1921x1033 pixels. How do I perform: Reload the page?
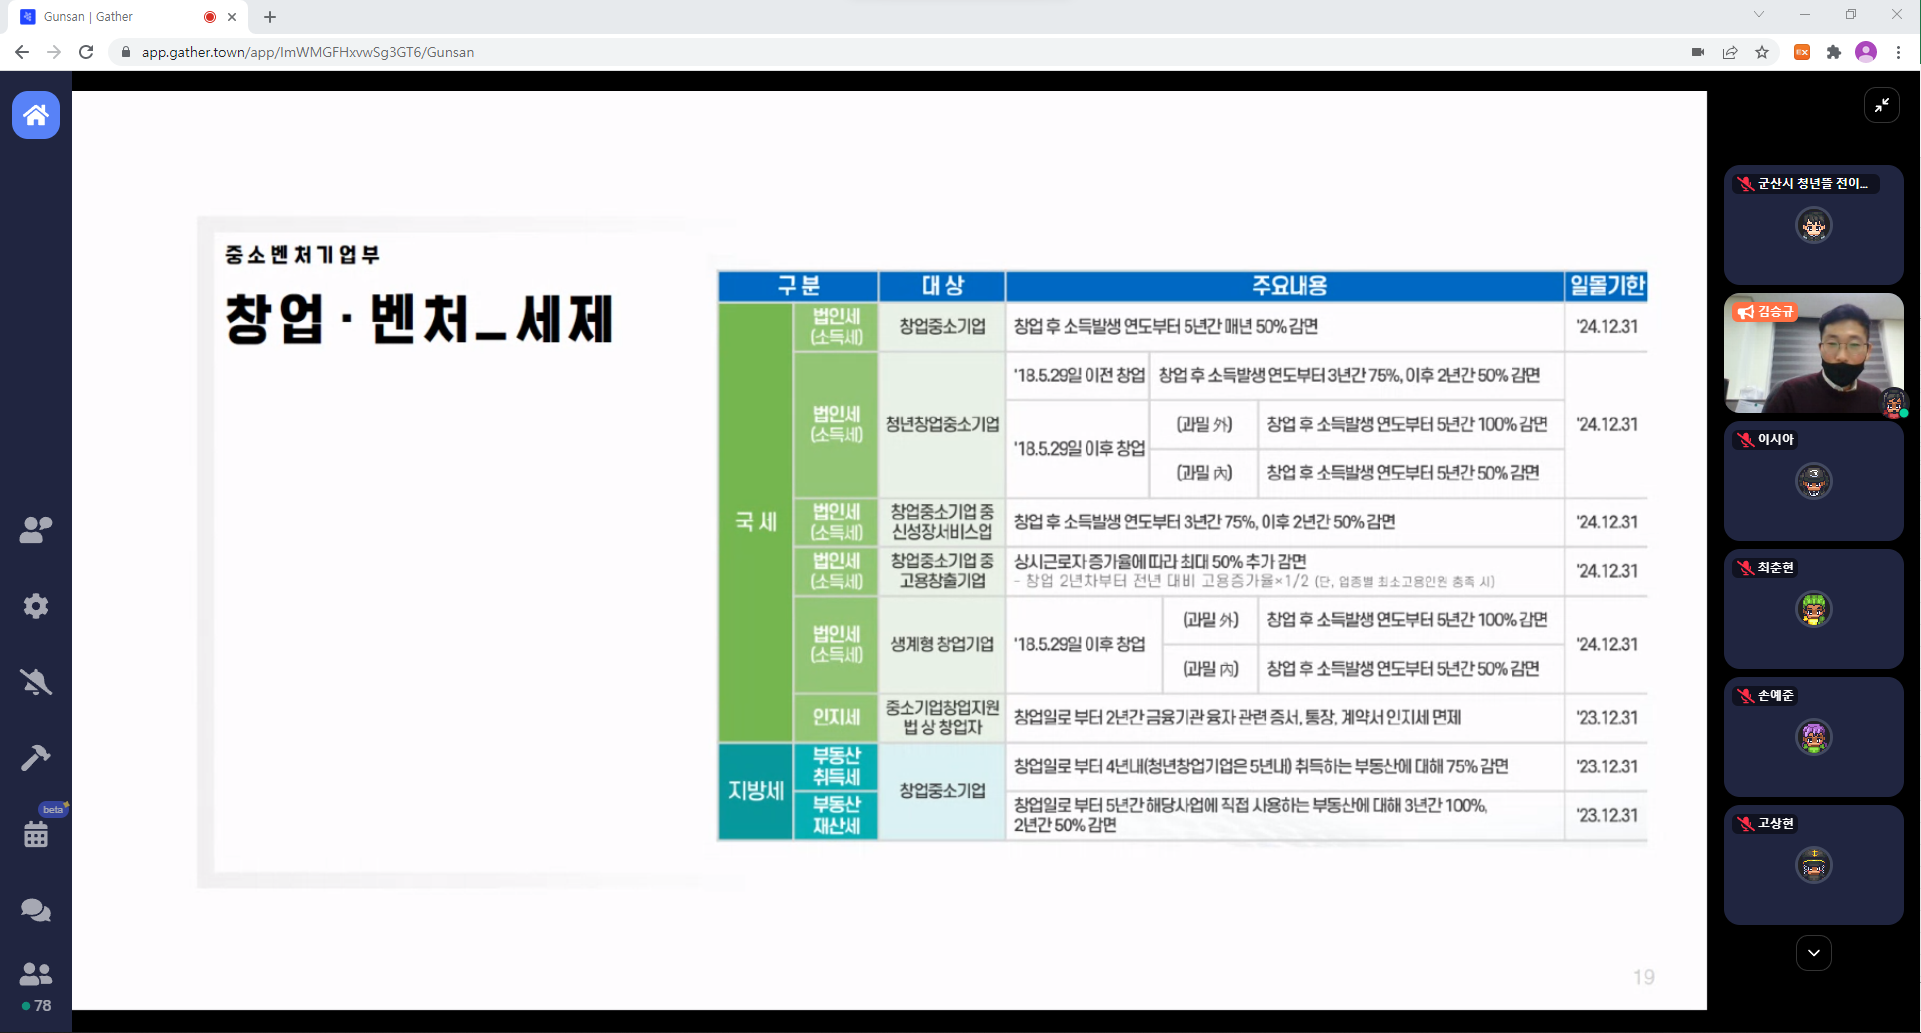[86, 52]
